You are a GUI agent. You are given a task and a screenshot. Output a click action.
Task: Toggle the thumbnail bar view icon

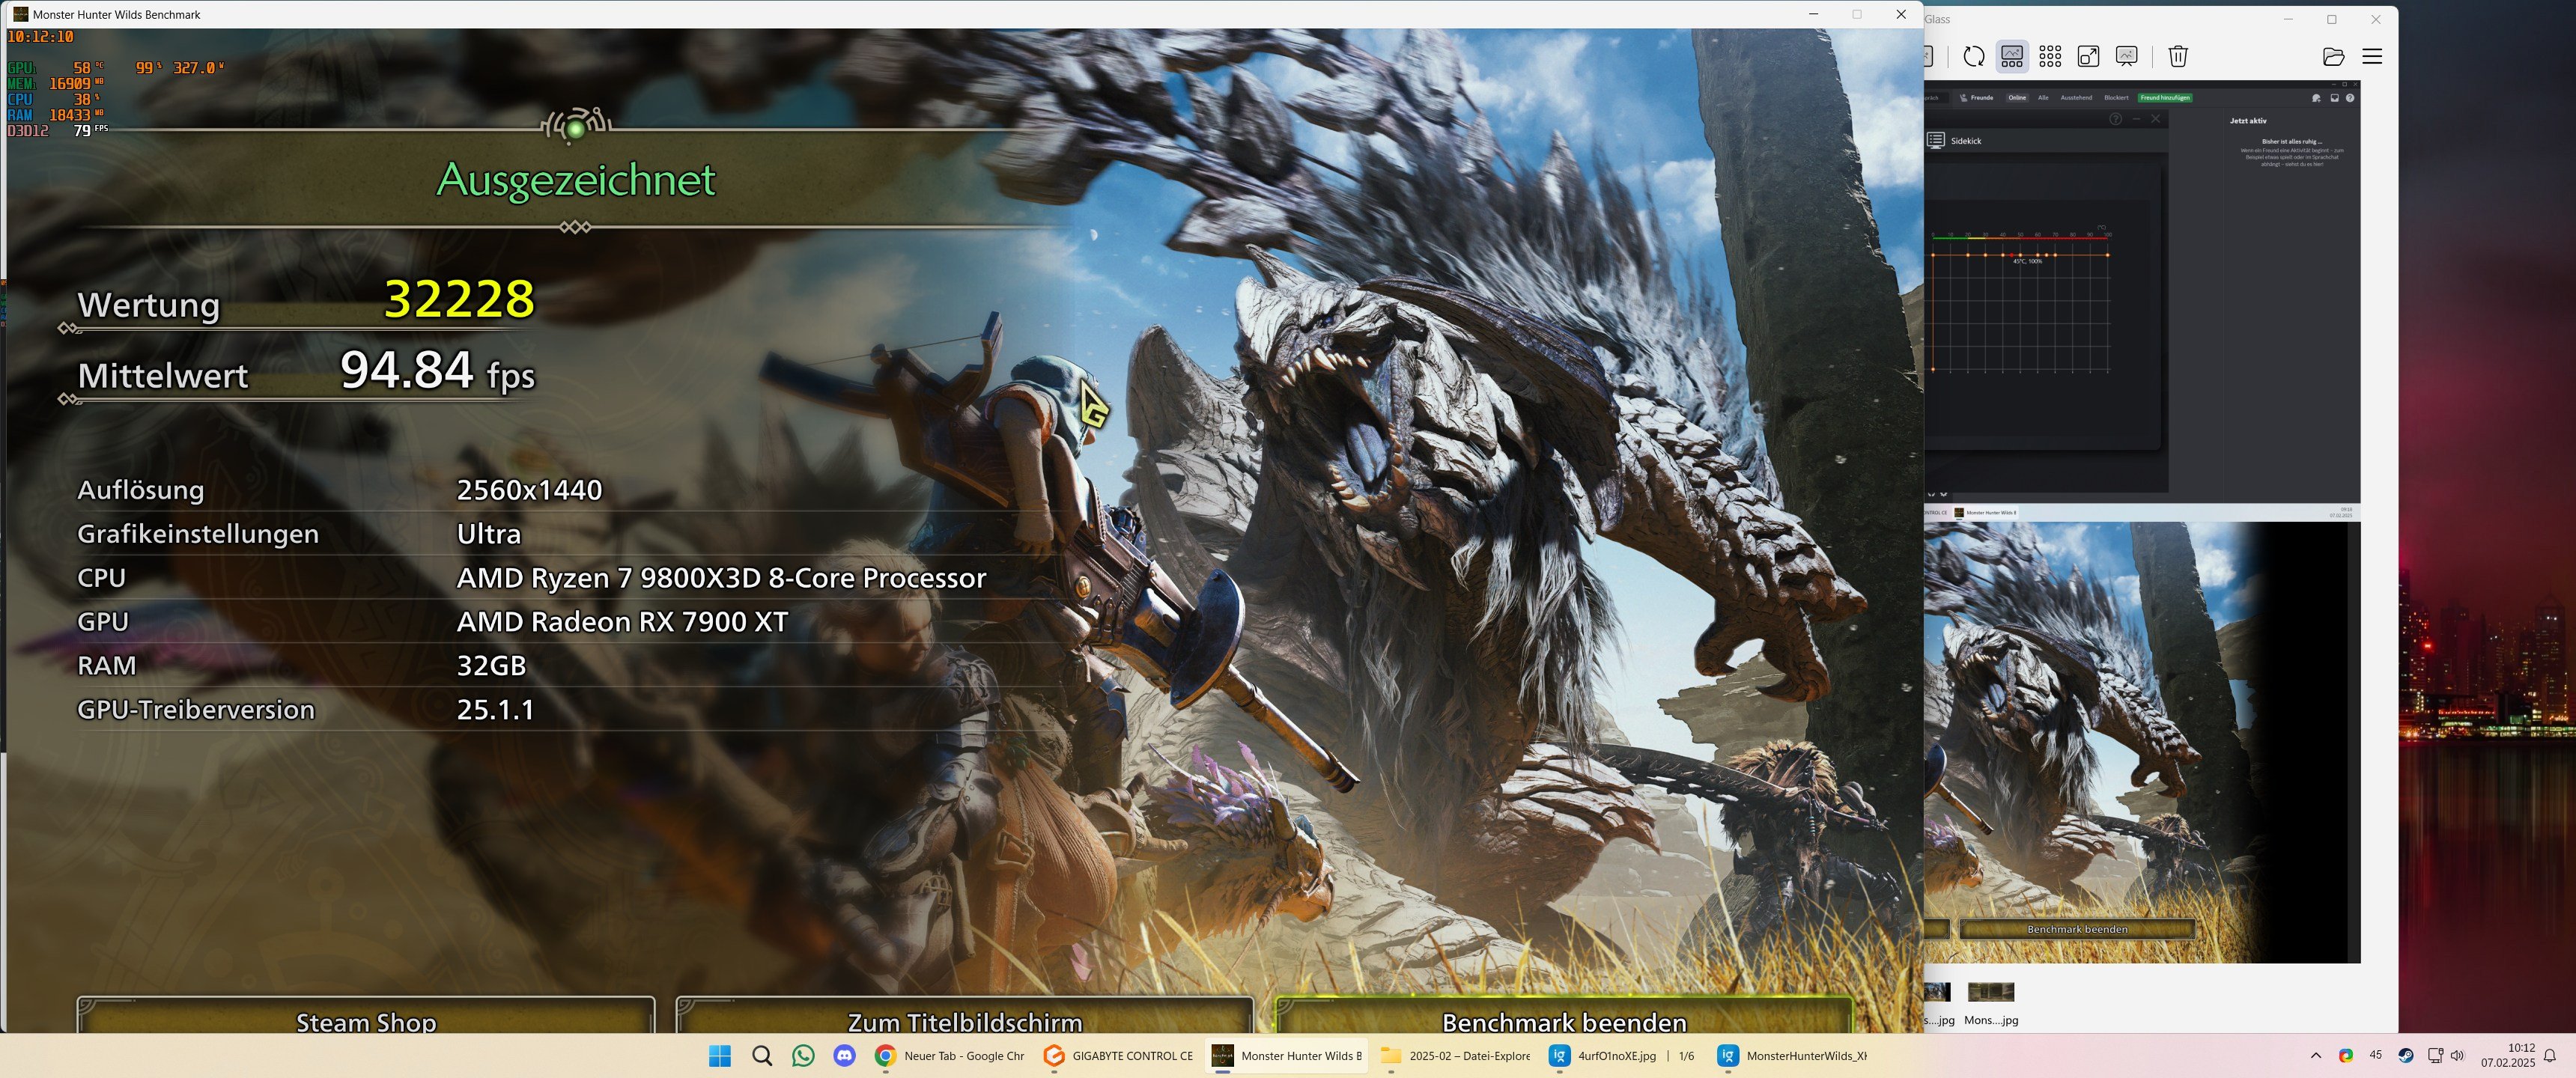point(2012,57)
